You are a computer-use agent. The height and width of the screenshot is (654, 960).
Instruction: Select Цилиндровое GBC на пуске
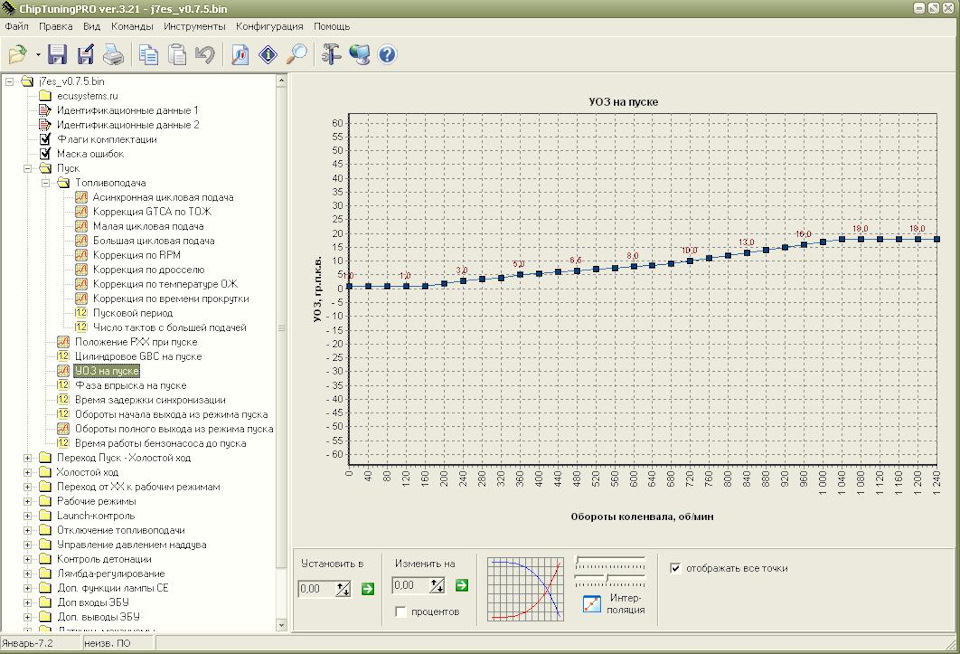pos(138,356)
